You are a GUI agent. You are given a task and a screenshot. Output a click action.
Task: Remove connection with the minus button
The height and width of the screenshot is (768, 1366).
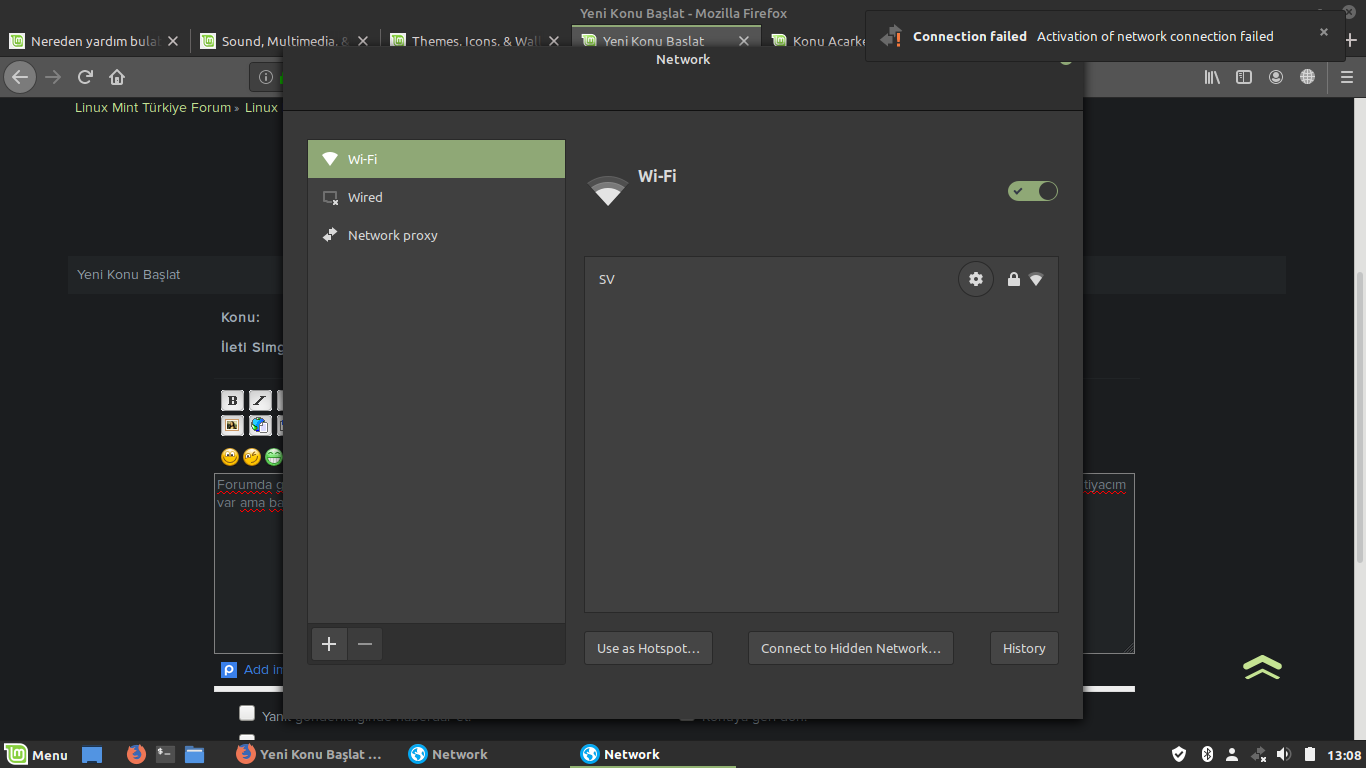pos(365,644)
